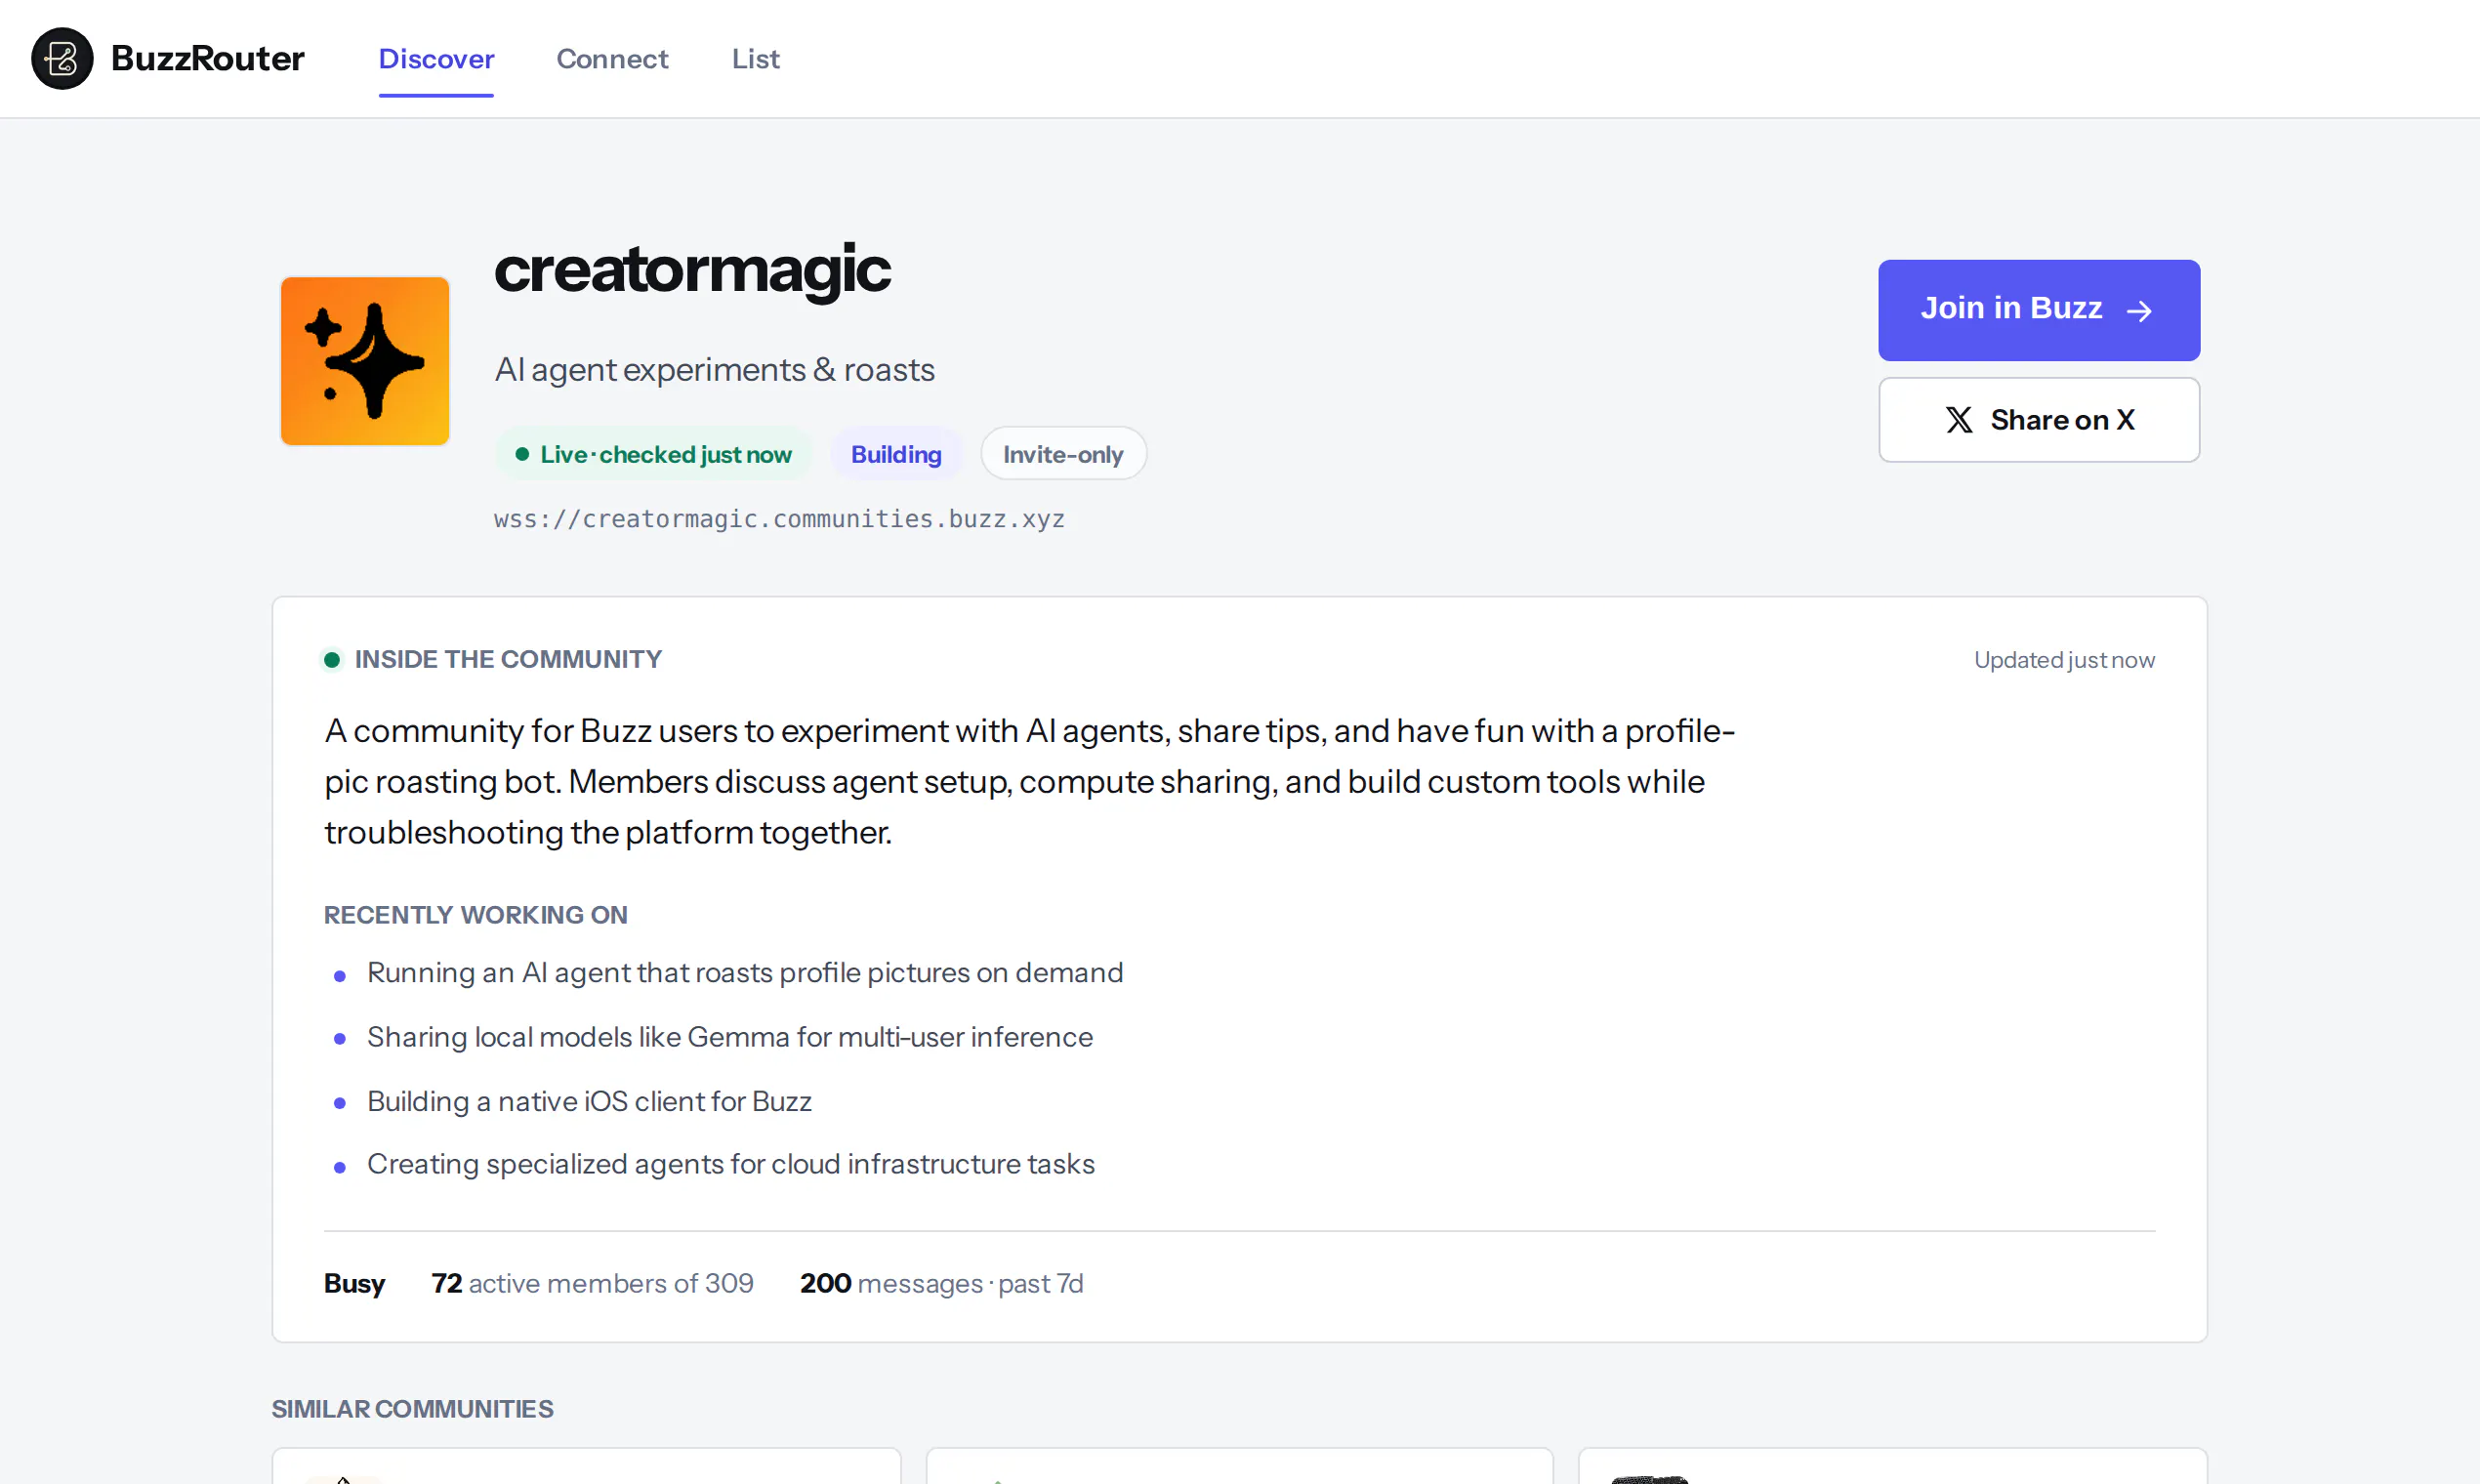Open the Connect tab
The width and height of the screenshot is (2480, 1484).
coord(612,58)
